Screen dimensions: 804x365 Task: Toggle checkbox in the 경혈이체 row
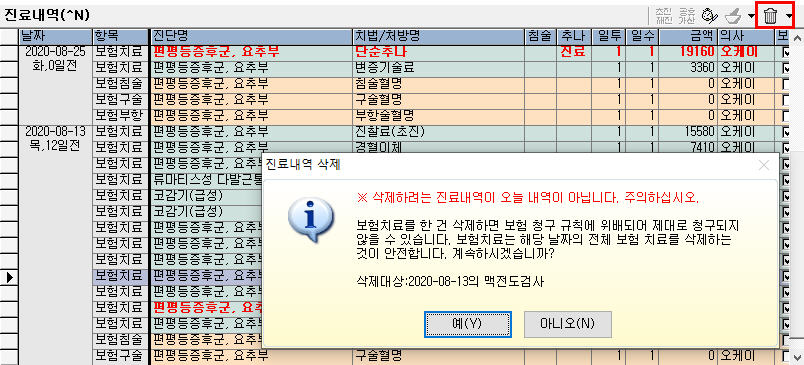pos(787,147)
